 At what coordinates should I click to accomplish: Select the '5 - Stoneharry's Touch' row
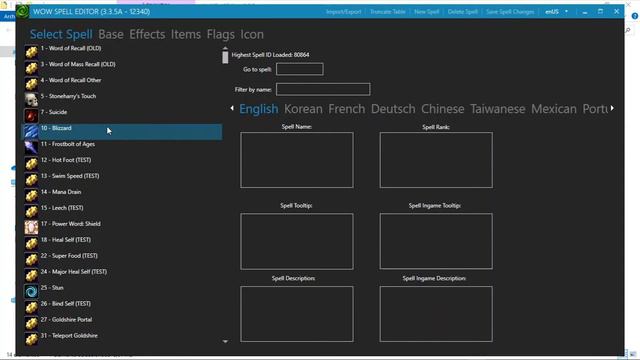pos(122,100)
